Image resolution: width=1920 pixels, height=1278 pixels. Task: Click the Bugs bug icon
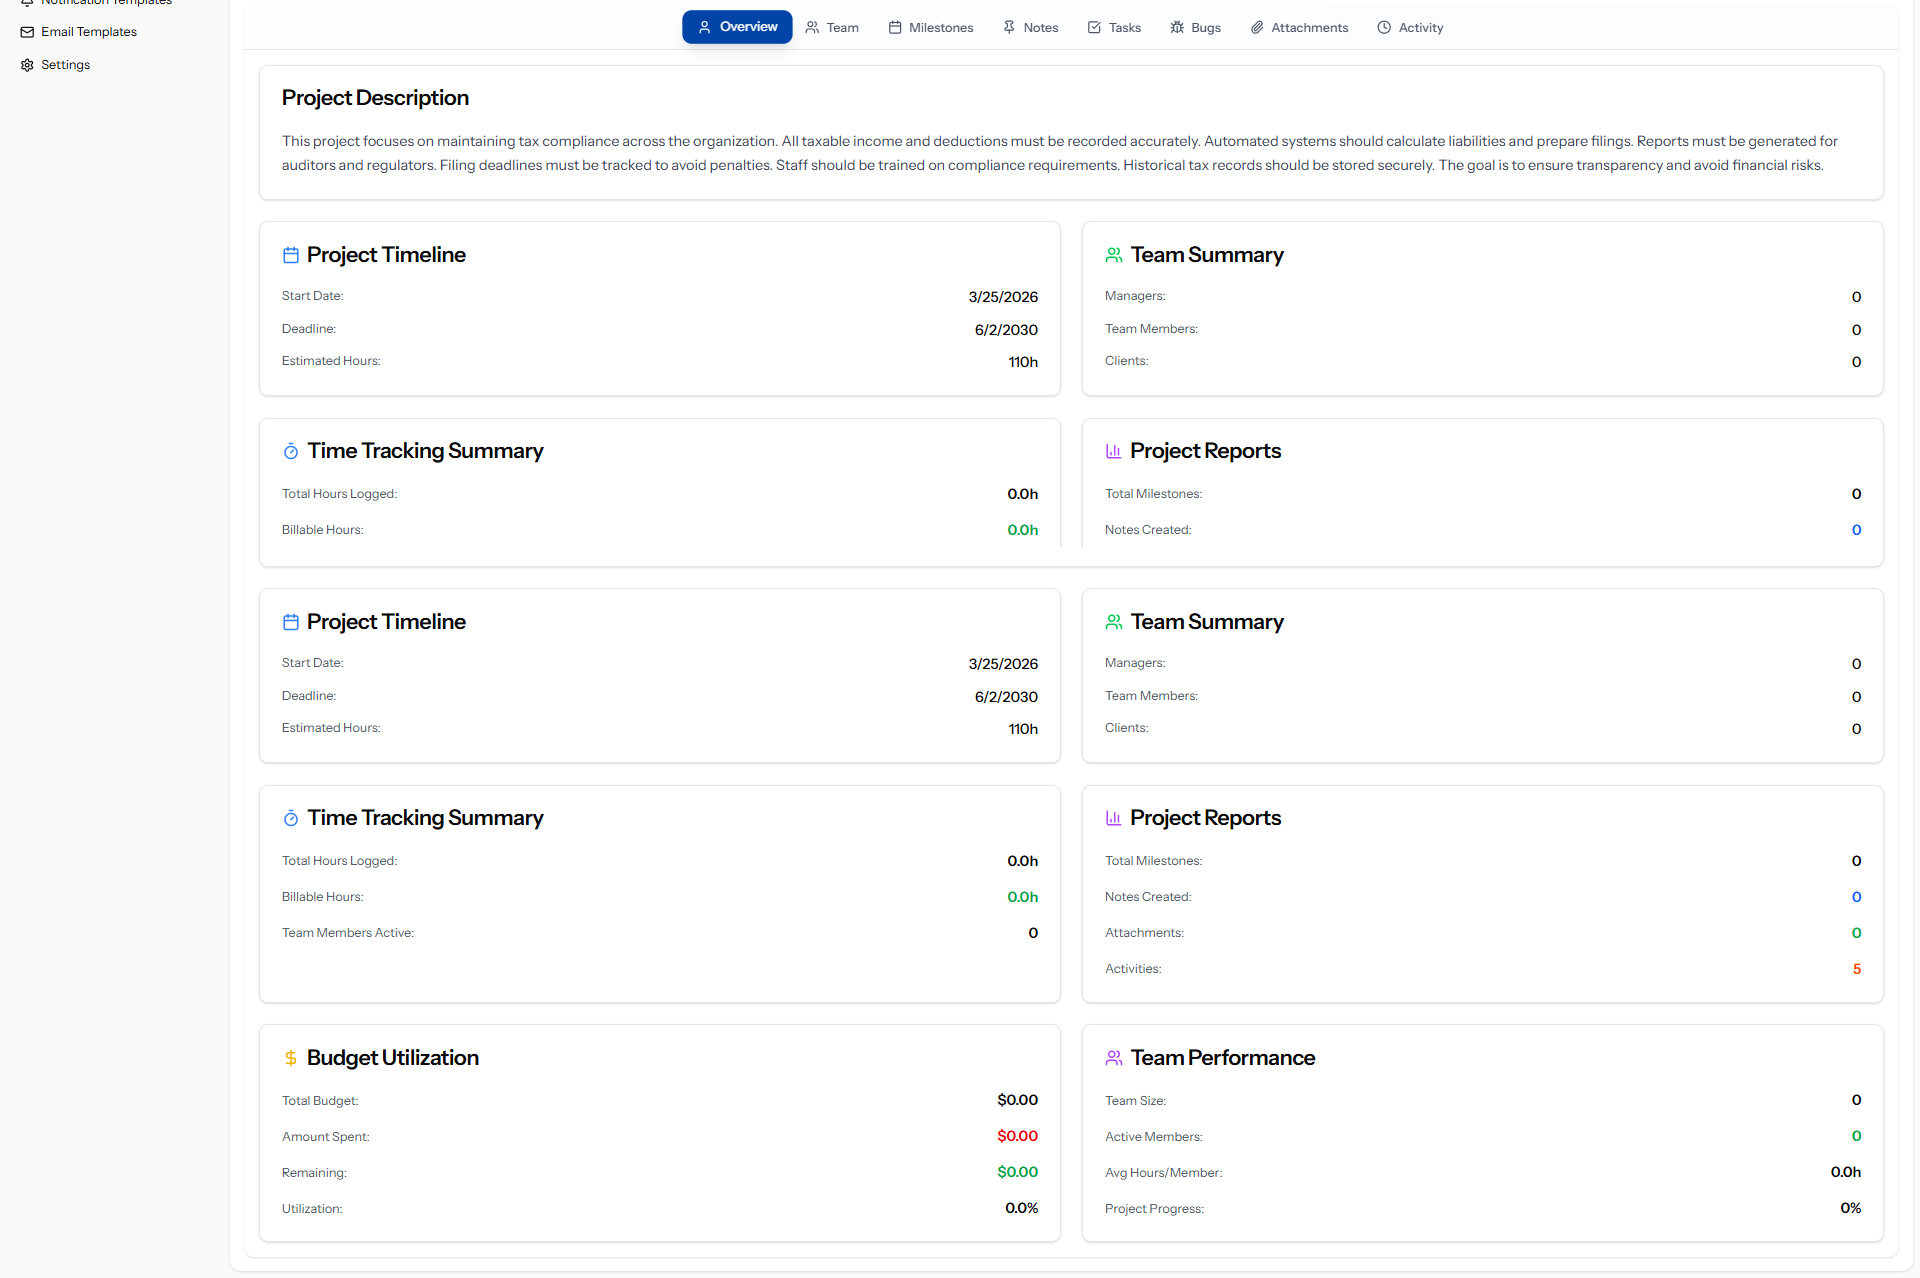tap(1177, 28)
